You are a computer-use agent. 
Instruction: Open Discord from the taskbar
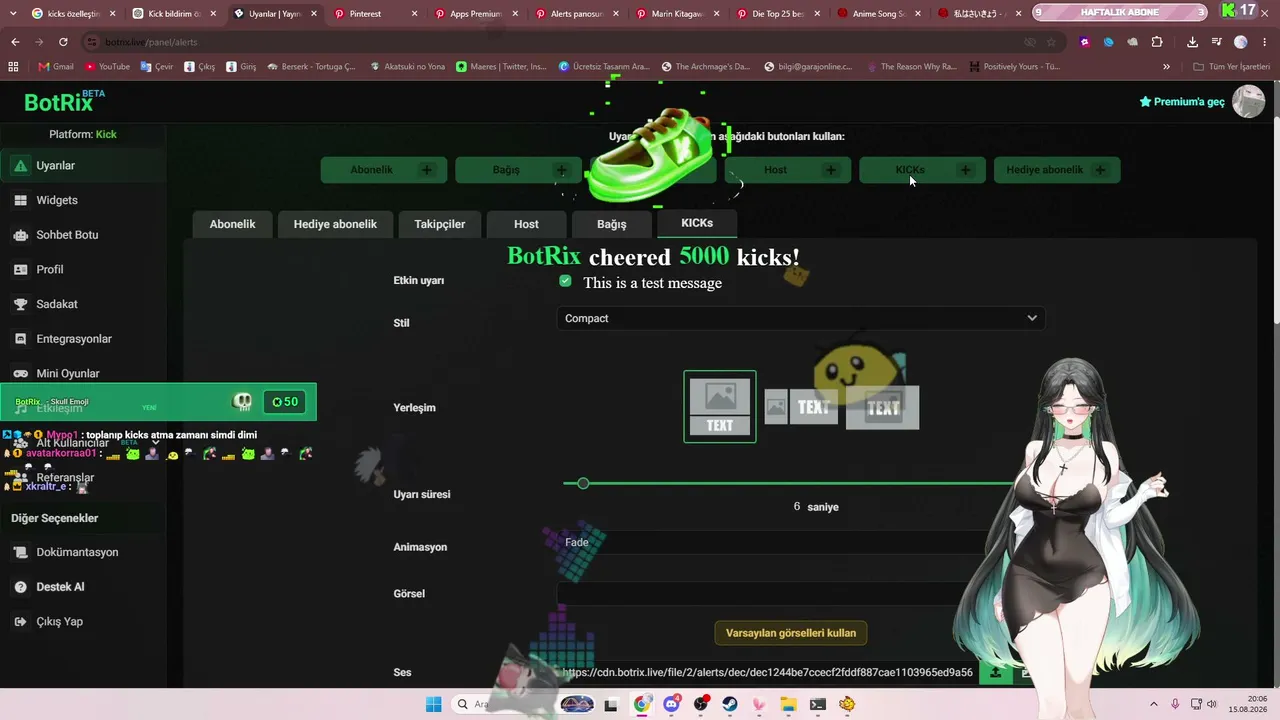[671, 704]
